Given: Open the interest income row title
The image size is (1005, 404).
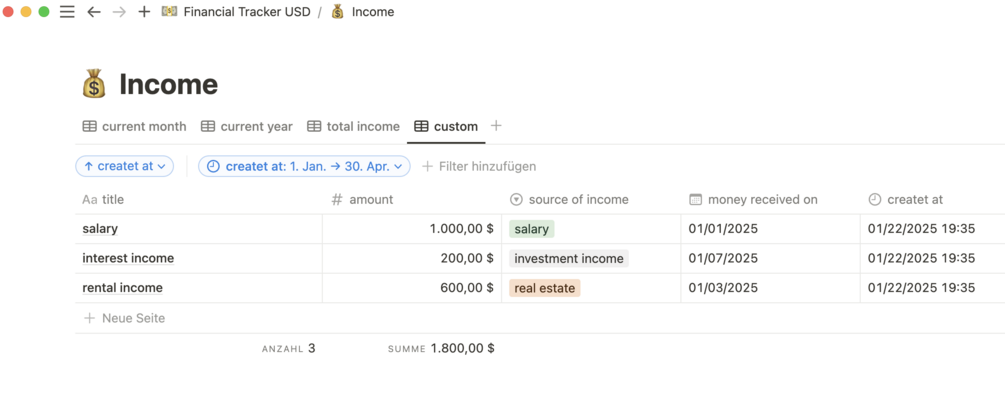Looking at the screenshot, I should [x=128, y=258].
